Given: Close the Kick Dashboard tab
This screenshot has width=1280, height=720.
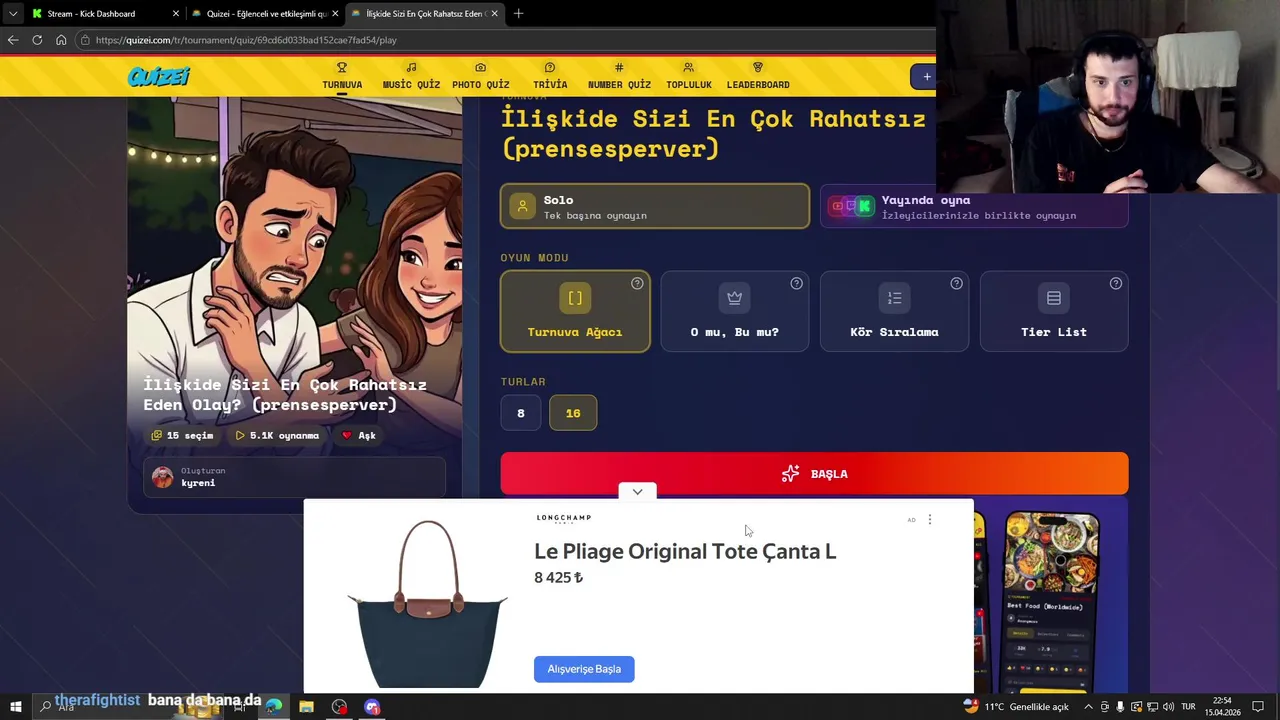Looking at the screenshot, I should (x=176, y=14).
